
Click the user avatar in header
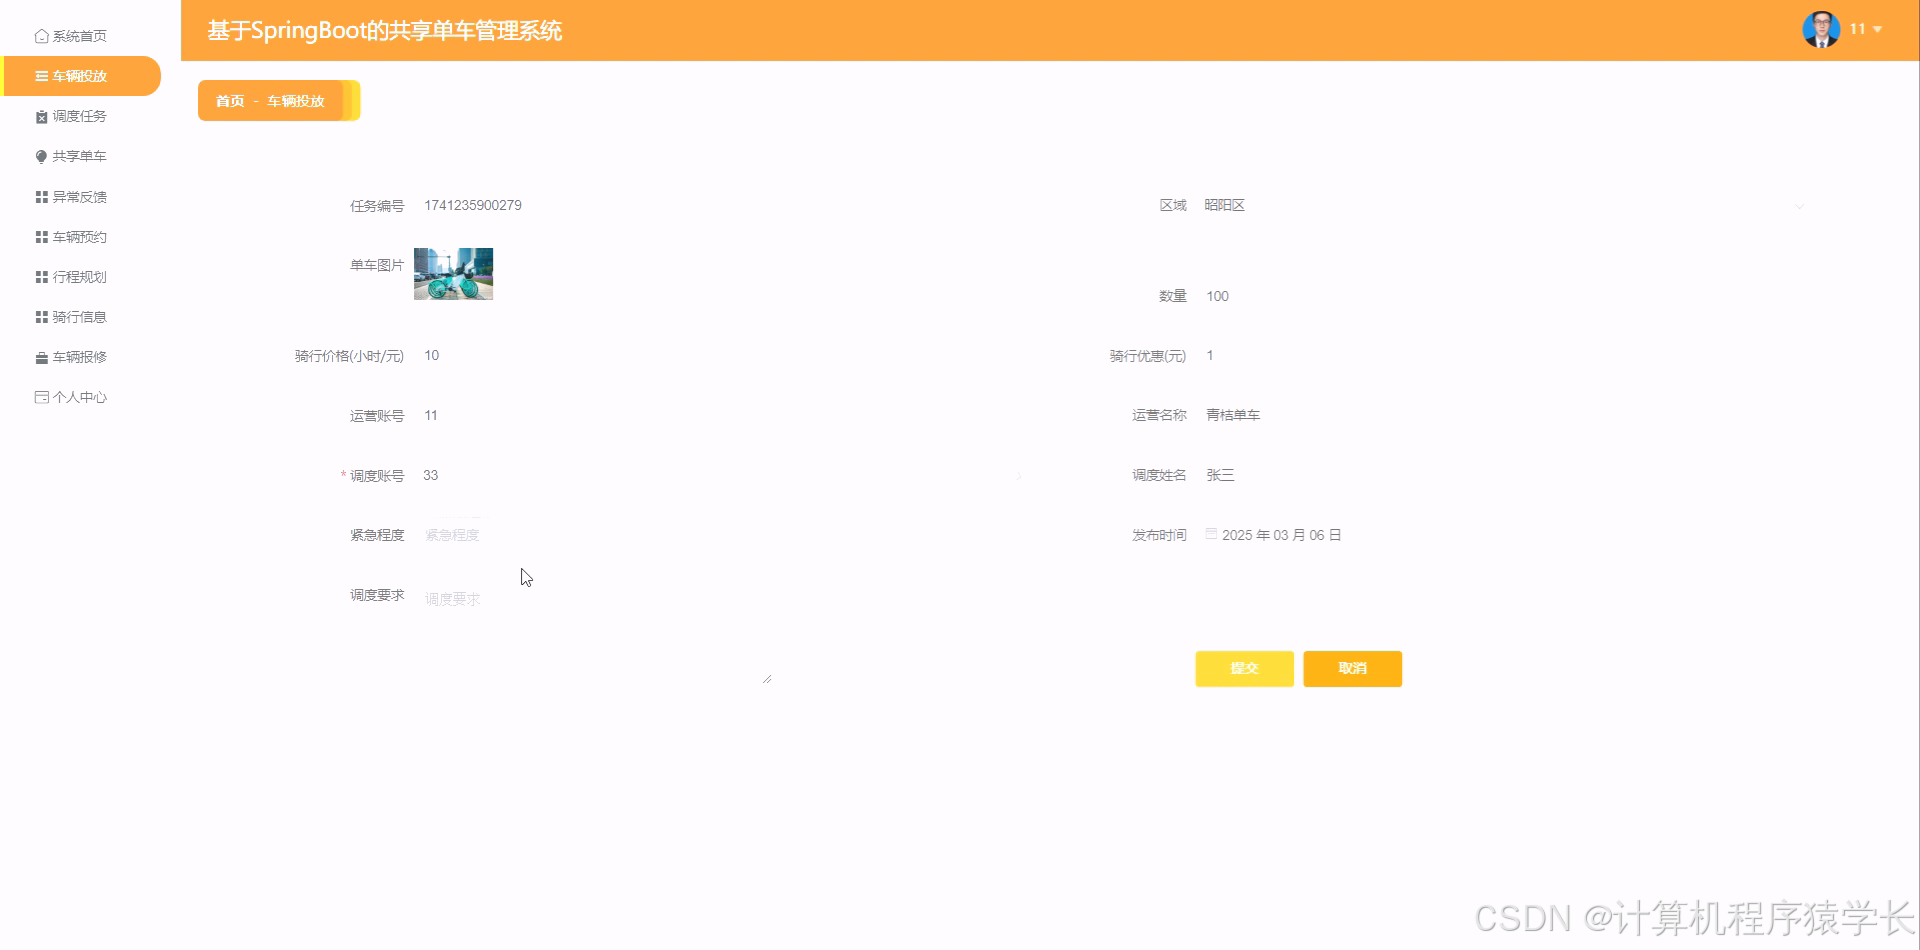tap(1822, 28)
